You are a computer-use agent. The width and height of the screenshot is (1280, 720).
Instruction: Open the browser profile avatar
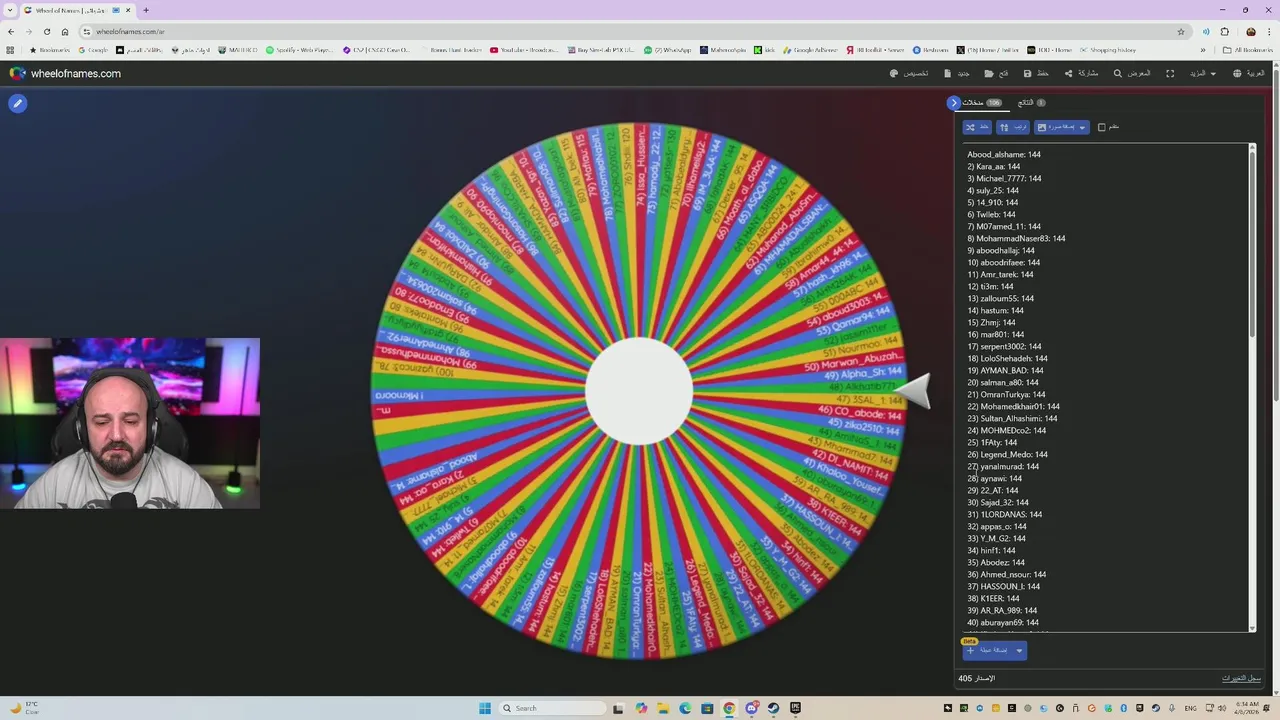point(1251,31)
